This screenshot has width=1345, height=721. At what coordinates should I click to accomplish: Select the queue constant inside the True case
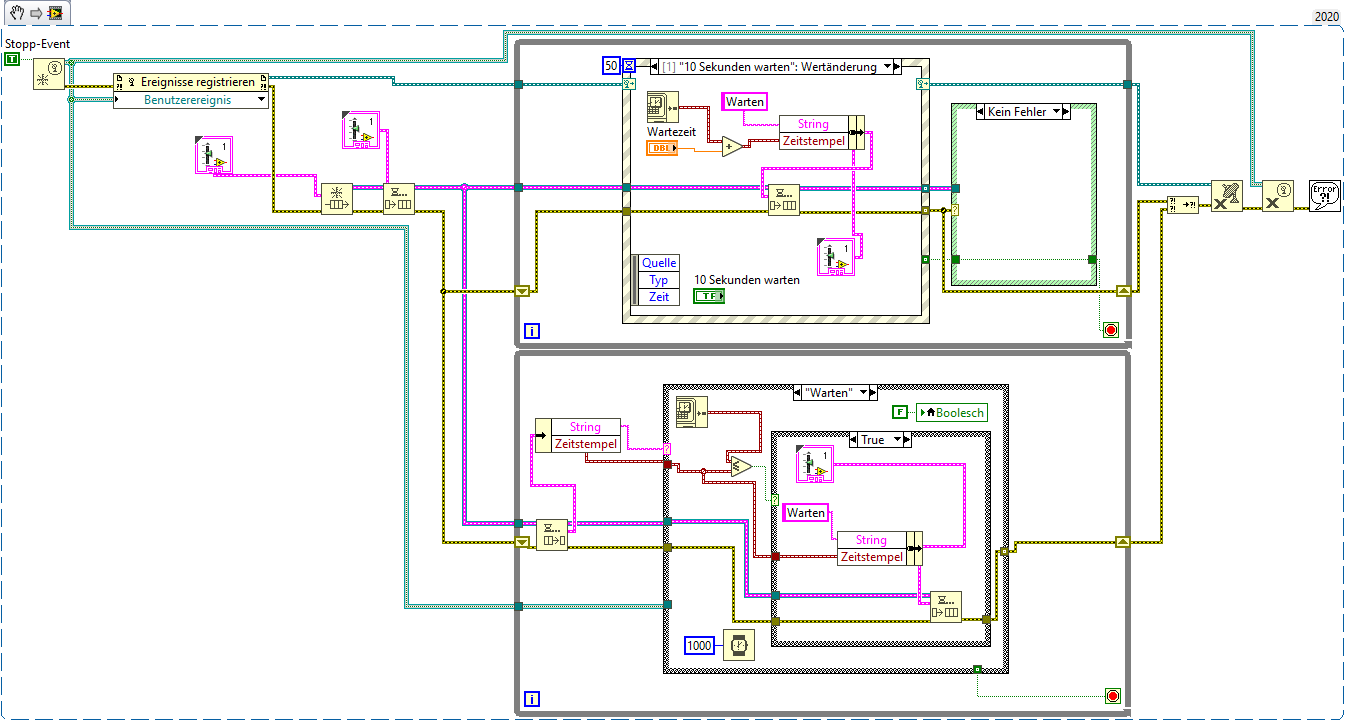(814, 465)
